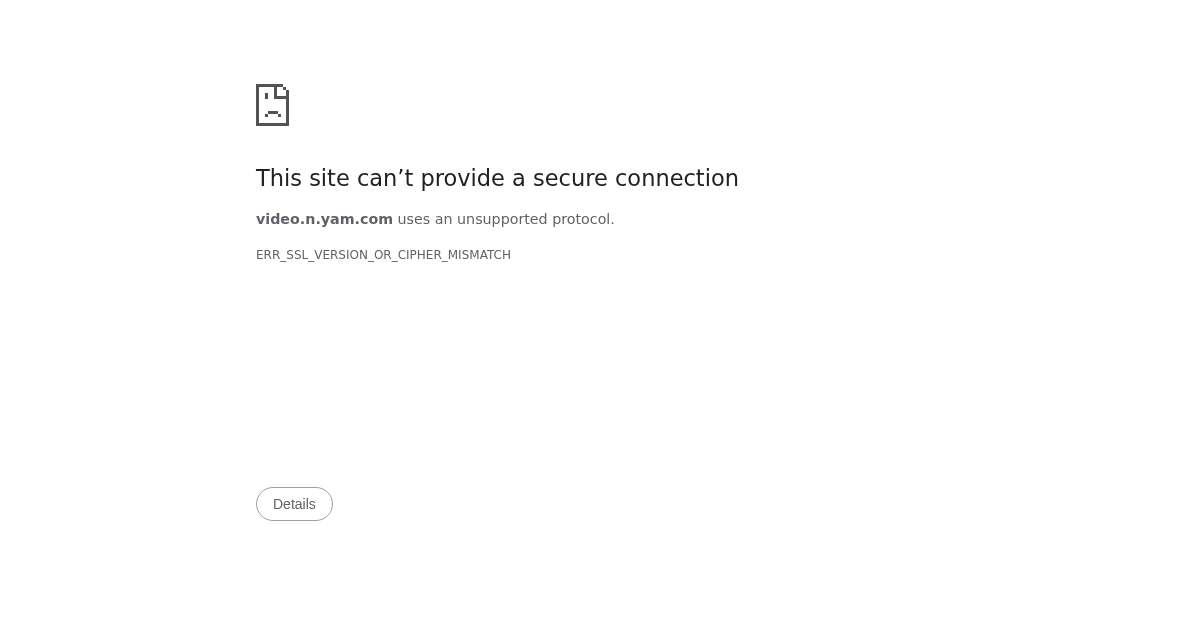Click the word "can't" in the heading
The height and width of the screenshot is (630, 1200).
385,178
